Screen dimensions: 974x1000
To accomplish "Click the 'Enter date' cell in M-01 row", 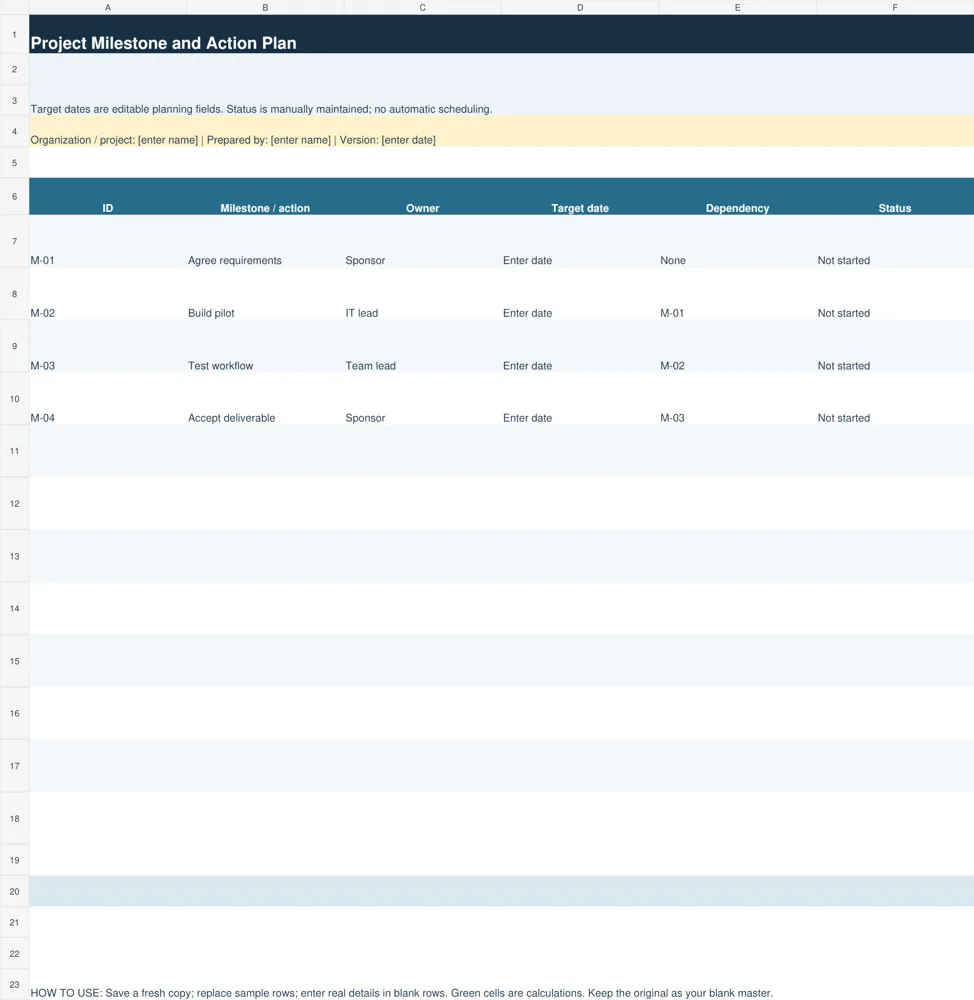I will tap(580, 242).
